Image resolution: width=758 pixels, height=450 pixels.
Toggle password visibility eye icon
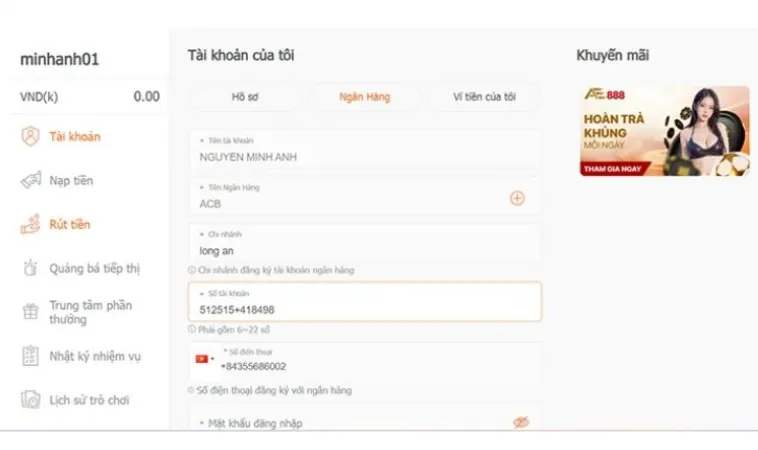[521, 422]
